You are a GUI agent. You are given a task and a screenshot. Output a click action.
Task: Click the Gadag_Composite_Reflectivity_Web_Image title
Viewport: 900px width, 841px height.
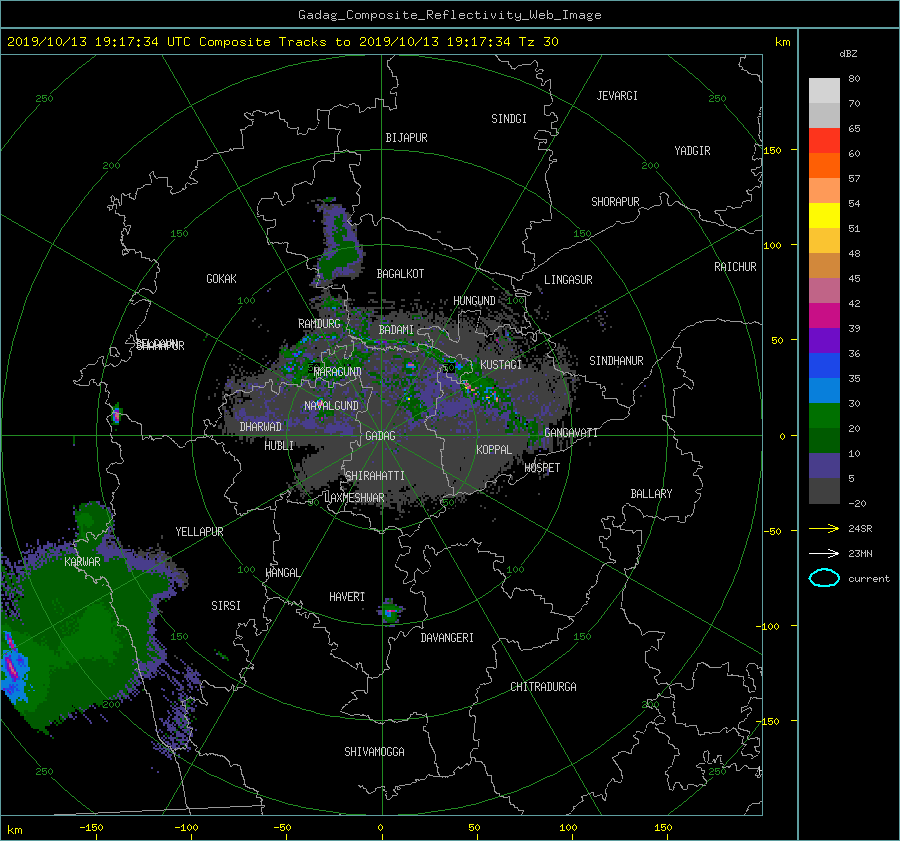(x=449, y=15)
